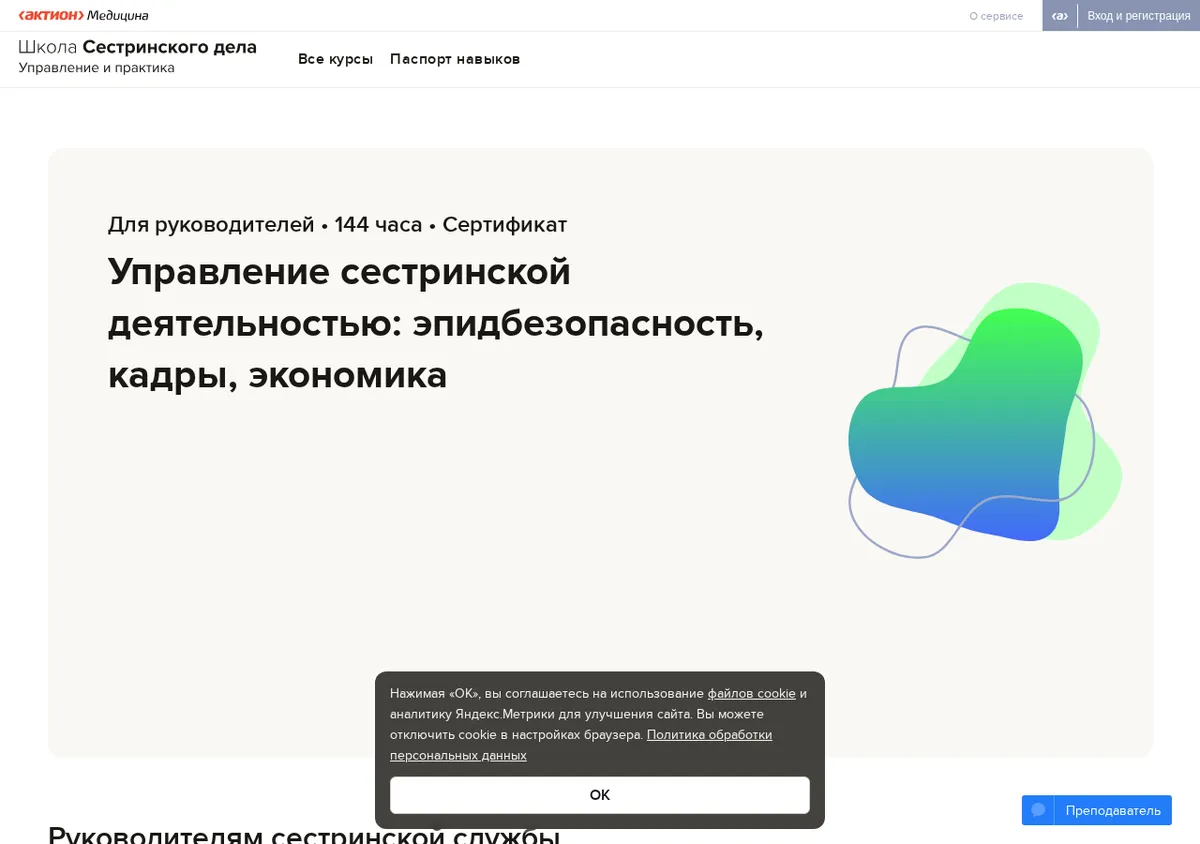Click the Медицина wordmark in the header
This screenshot has width=1200, height=844.
(x=118, y=16)
